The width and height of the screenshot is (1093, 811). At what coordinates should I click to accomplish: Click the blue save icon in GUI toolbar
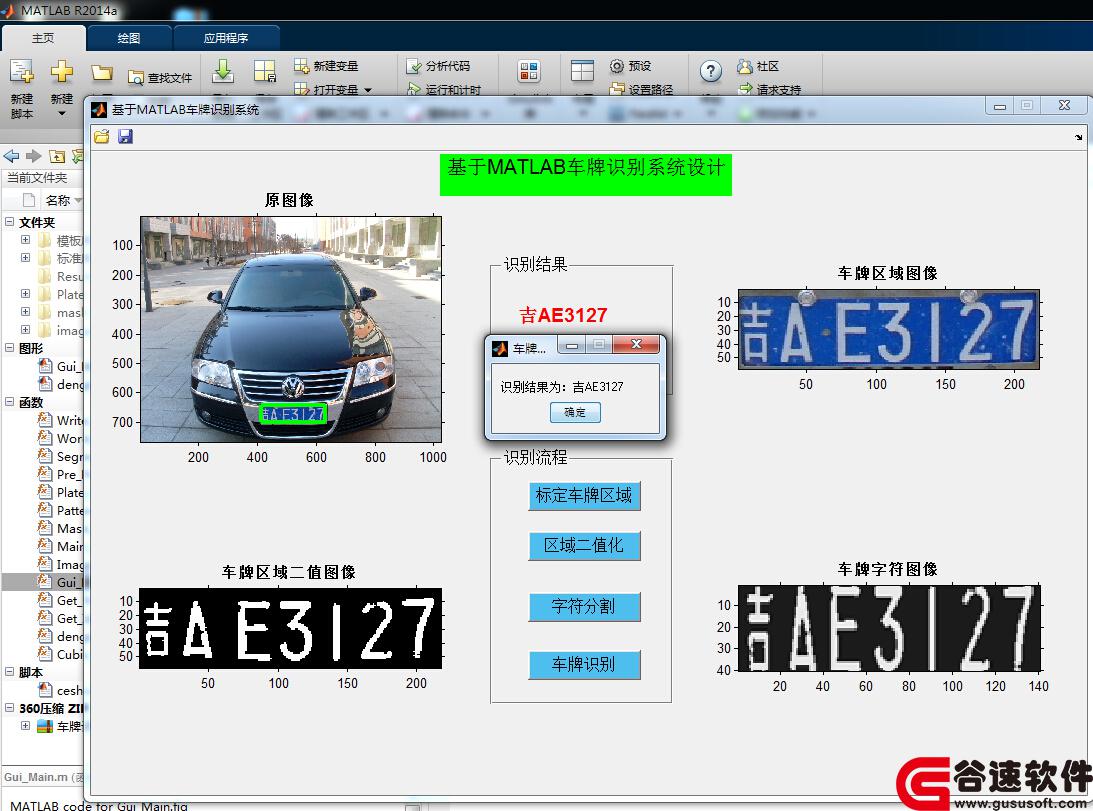click(125, 137)
